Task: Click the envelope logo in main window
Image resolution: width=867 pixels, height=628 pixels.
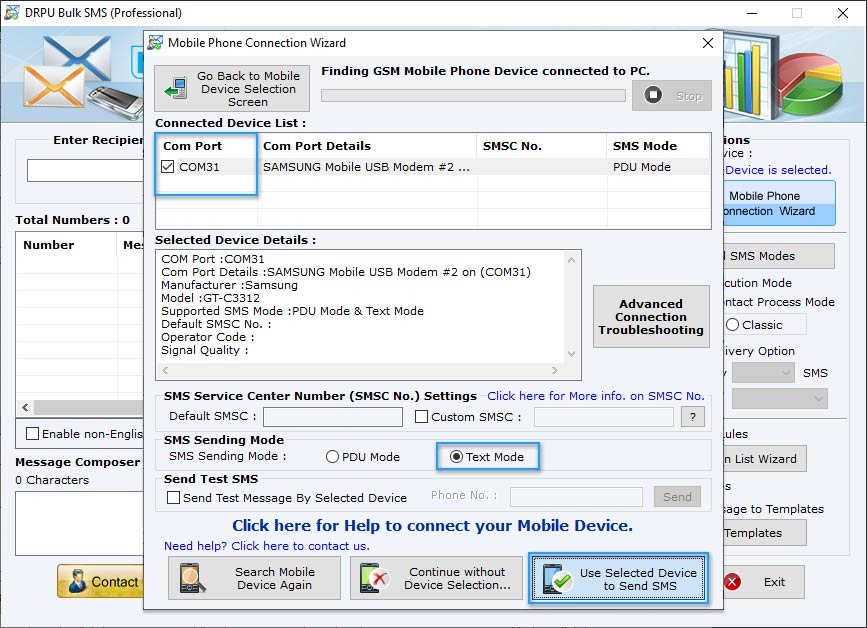Action: 69,72
